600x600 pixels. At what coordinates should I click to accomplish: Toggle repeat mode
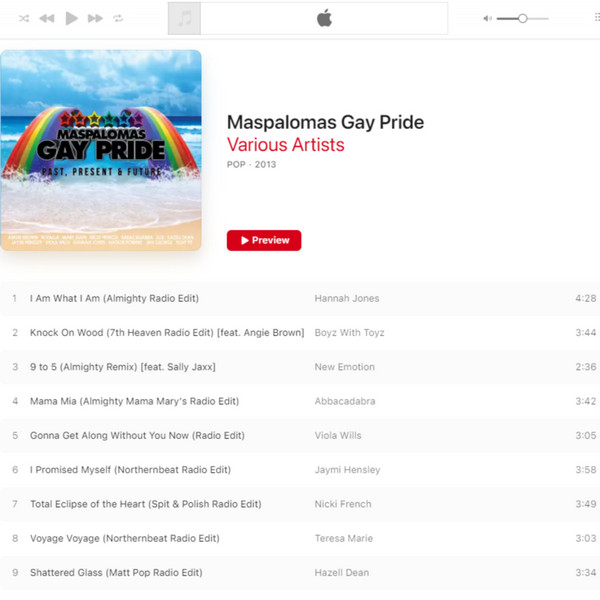pyautogui.click(x=118, y=18)
